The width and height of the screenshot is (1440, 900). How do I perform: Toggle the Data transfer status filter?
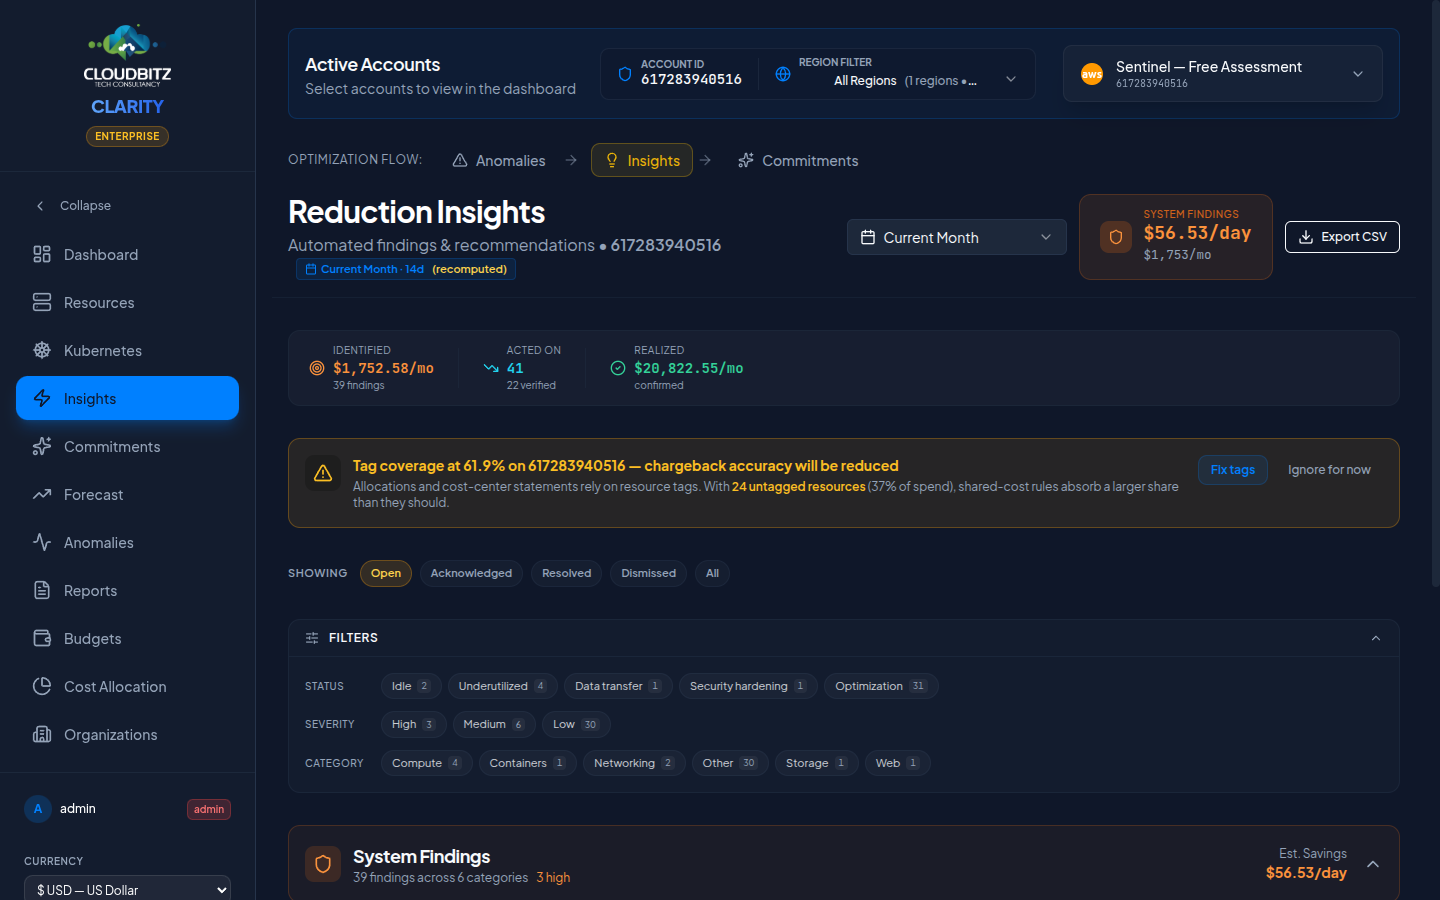coord(618,686)
